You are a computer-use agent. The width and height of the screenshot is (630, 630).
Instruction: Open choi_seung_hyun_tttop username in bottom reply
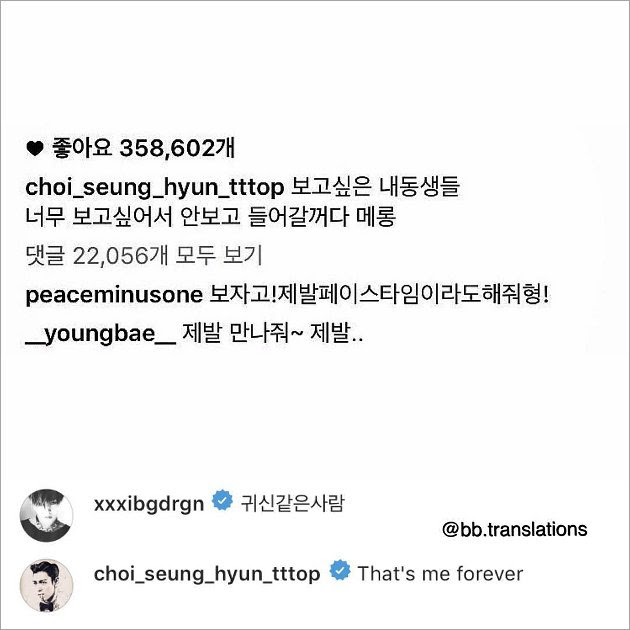click(207, 574)
